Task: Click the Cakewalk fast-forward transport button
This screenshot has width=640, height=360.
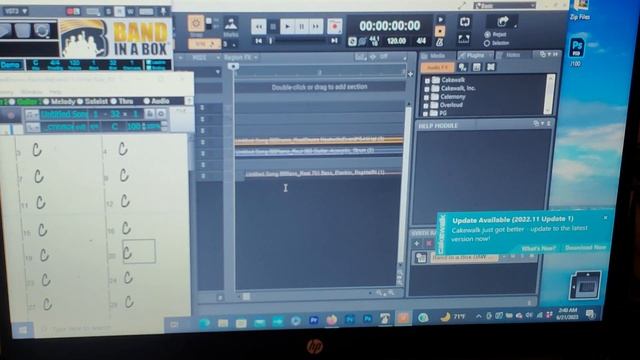Action: 316,27
